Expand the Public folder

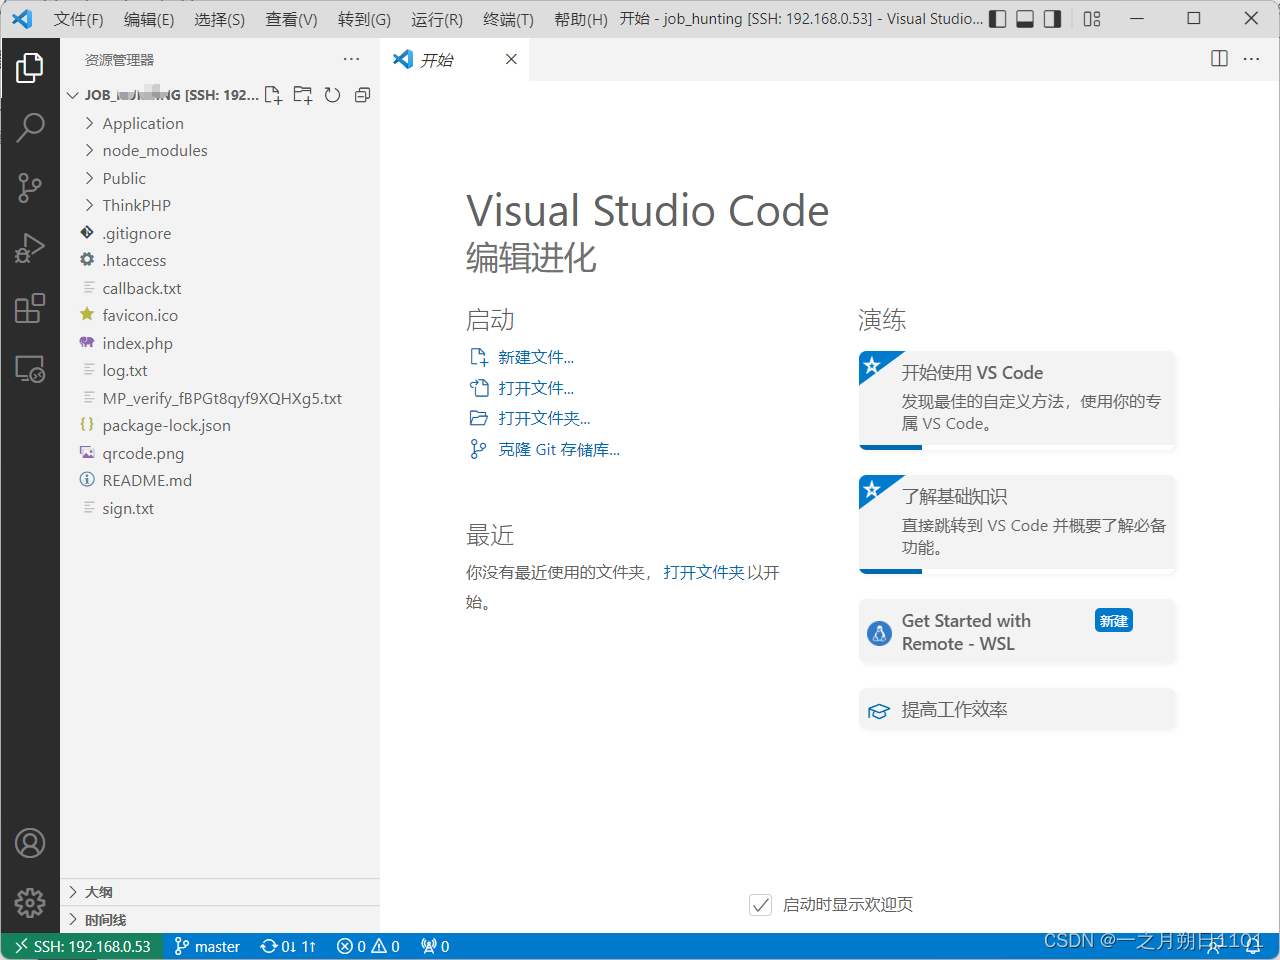coord(220,178)
